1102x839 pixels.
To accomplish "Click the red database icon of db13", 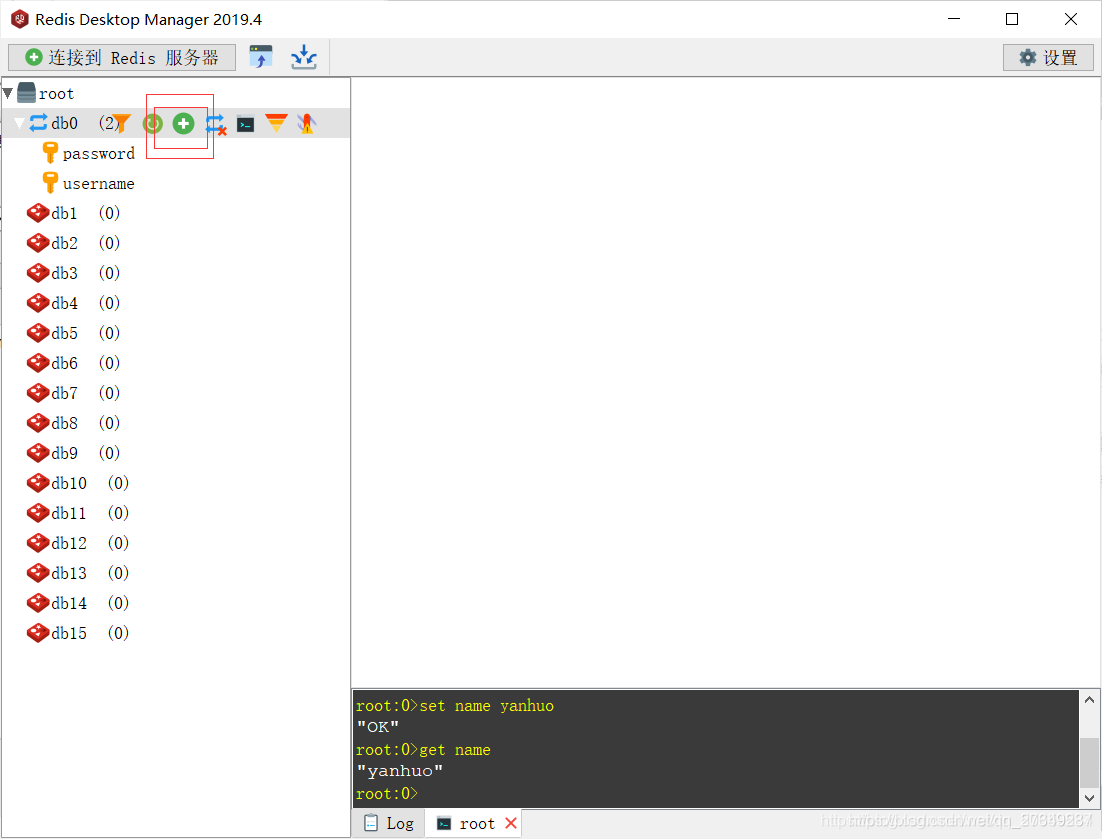I will (37, 573).
